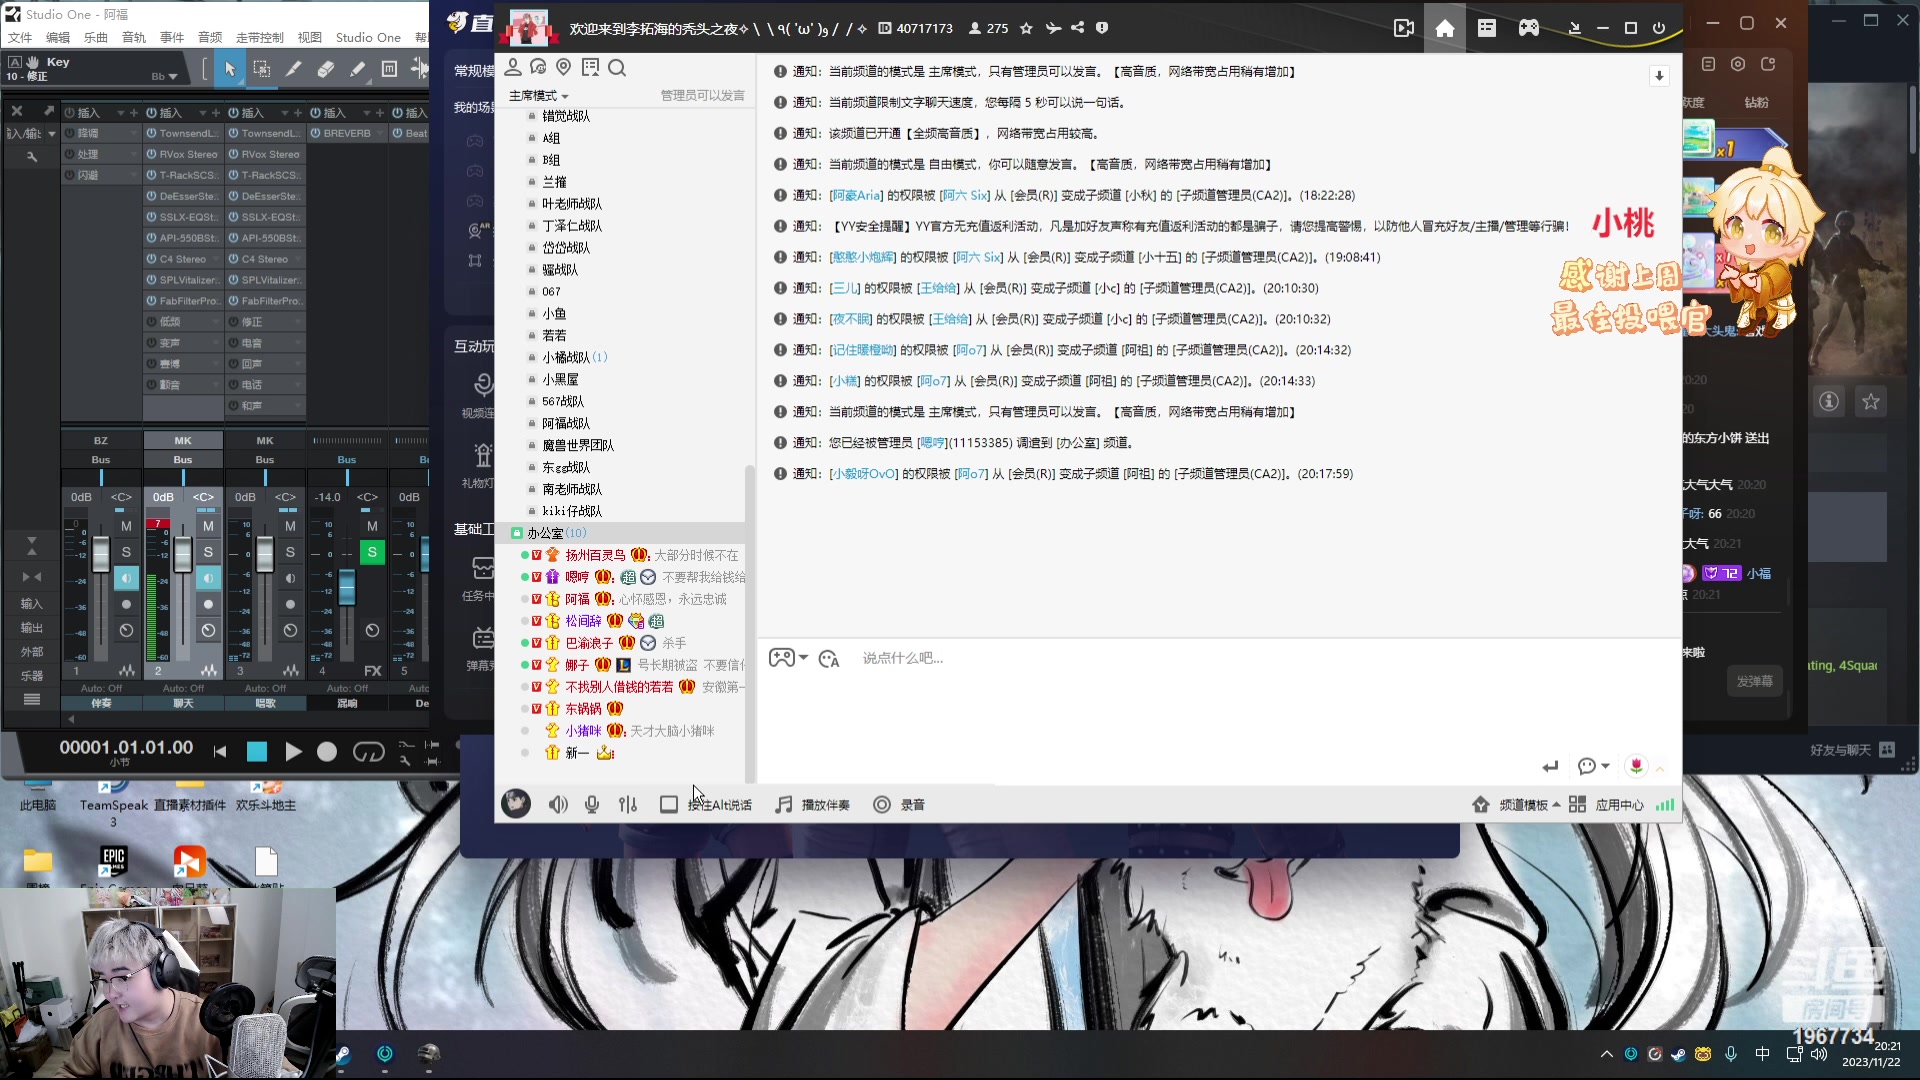
Task: Click the 录音 button in YY
Action: coord(899,805)
